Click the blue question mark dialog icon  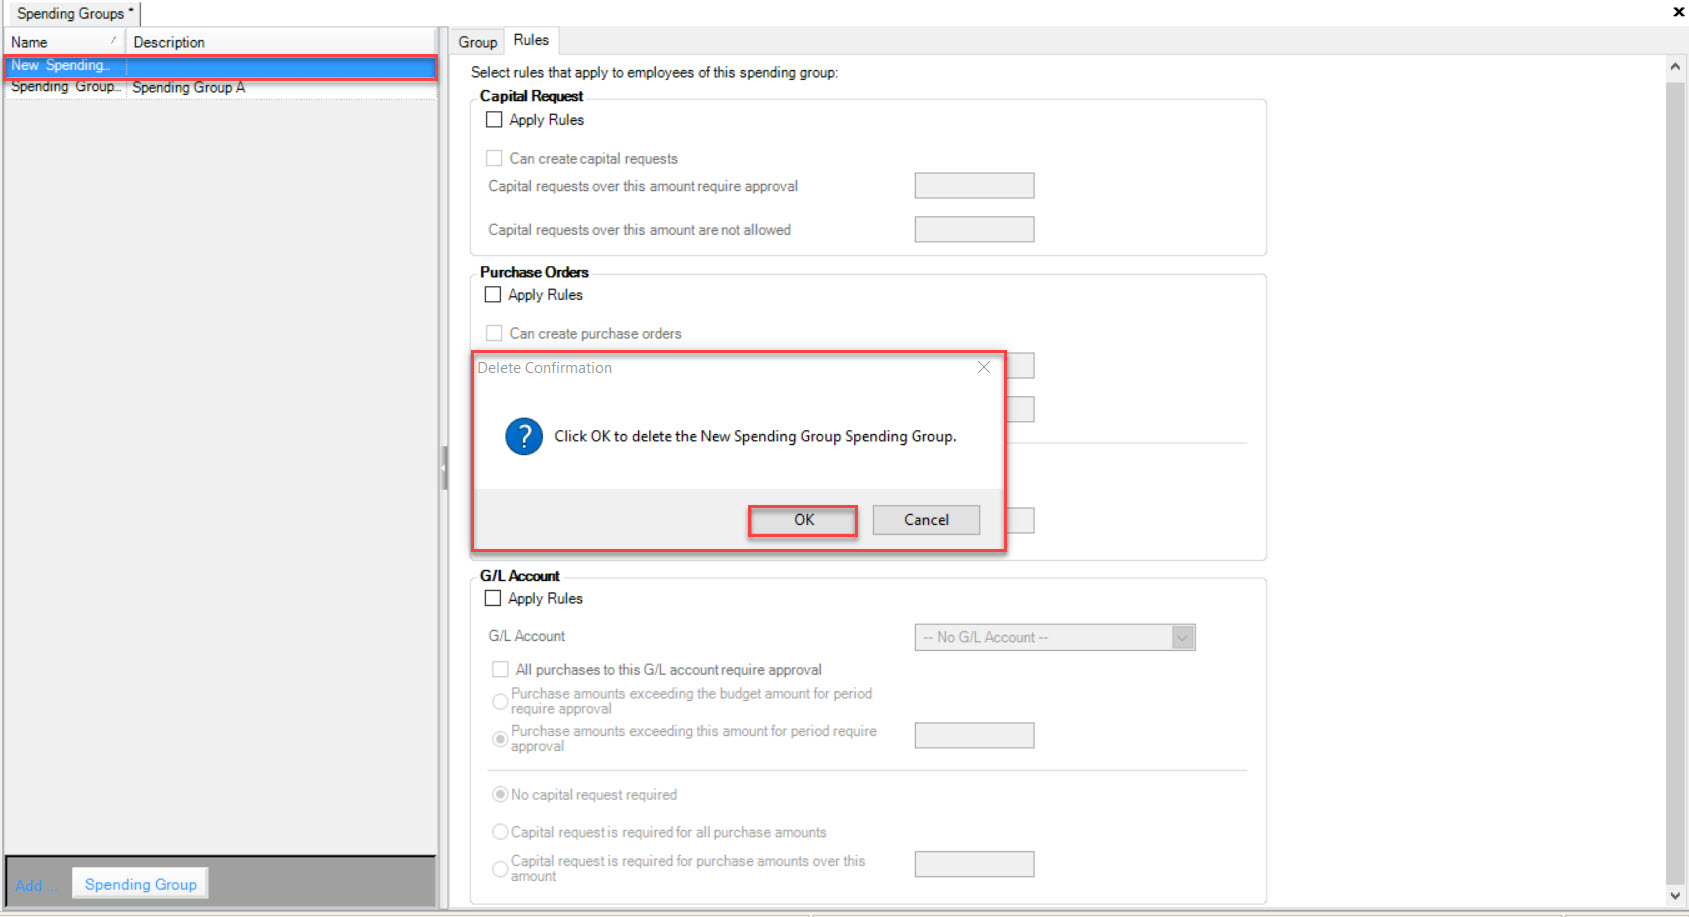(x=524, y=437)
